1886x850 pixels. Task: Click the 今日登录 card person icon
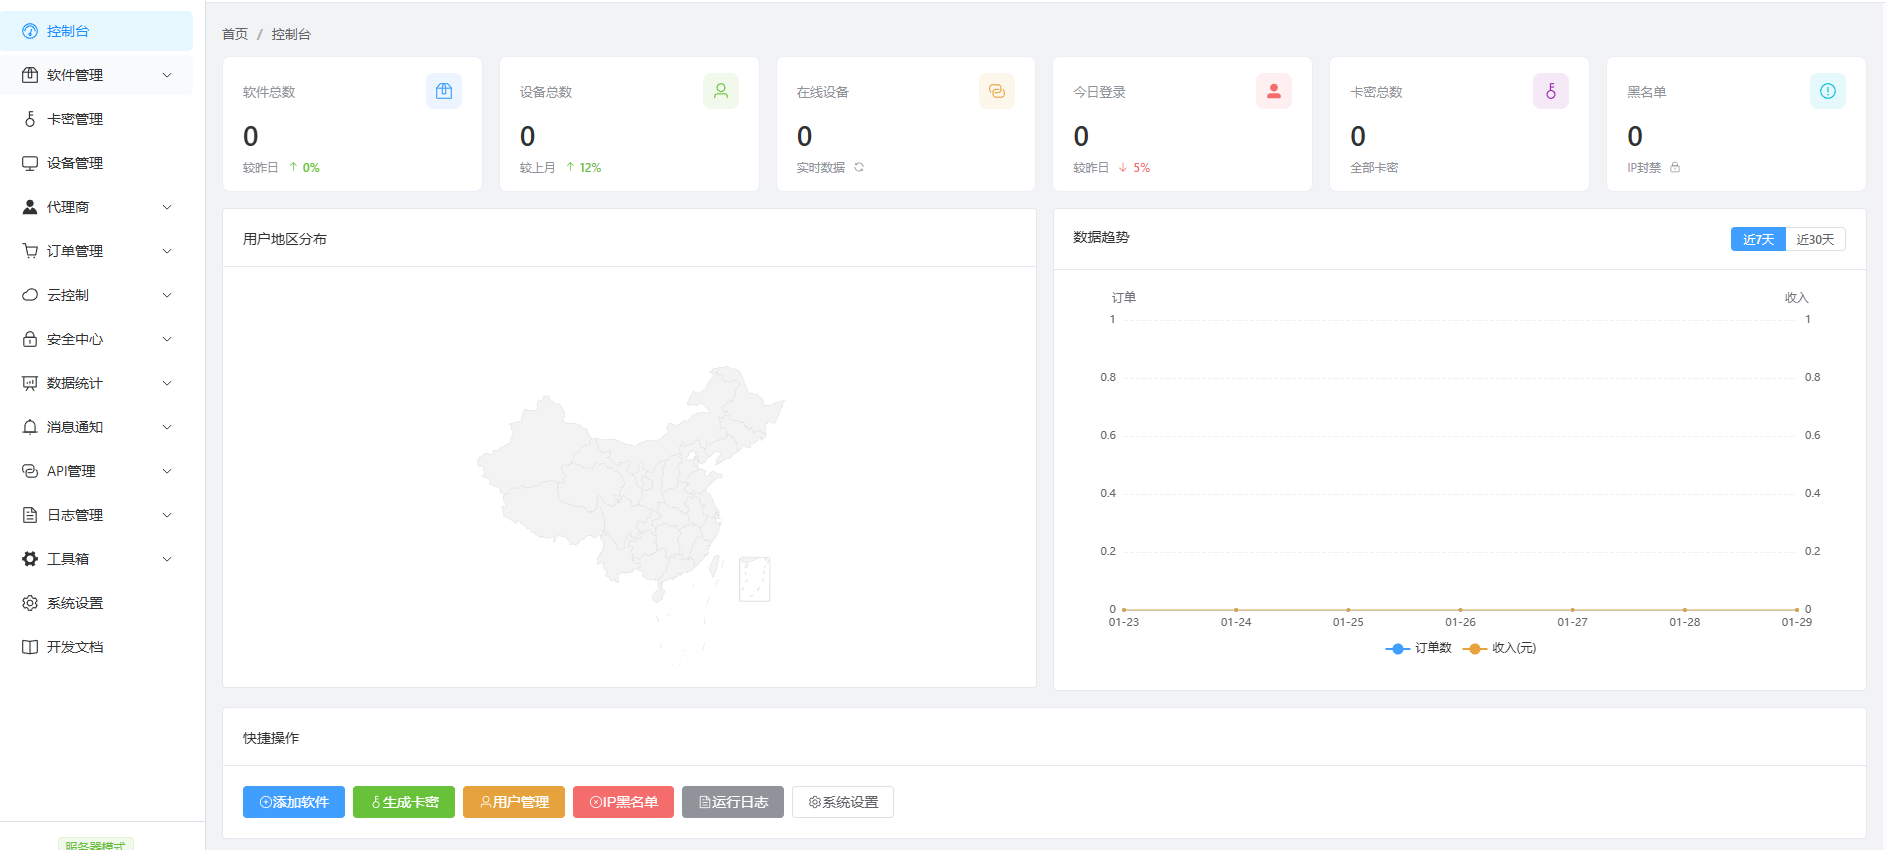tap(1274, 91)
